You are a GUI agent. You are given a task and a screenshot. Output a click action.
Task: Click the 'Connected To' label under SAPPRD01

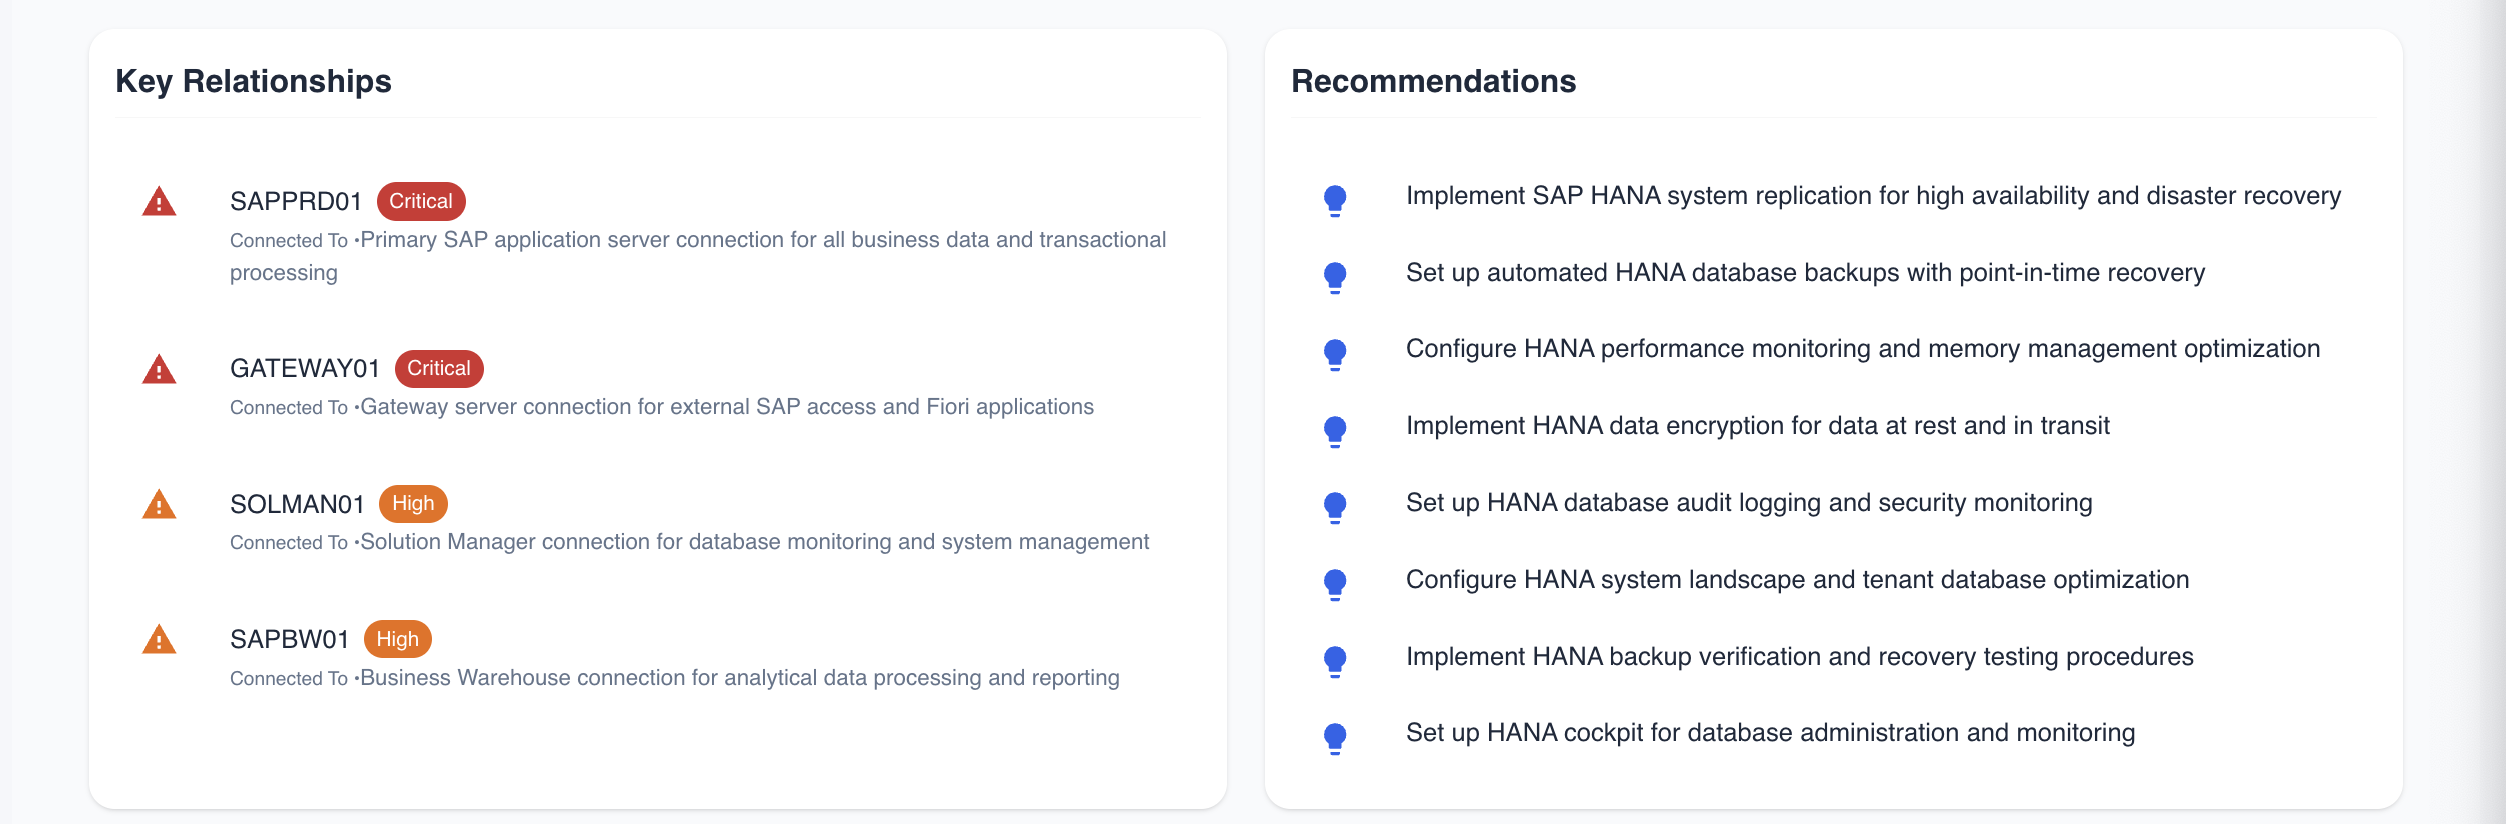pos(289,241)
